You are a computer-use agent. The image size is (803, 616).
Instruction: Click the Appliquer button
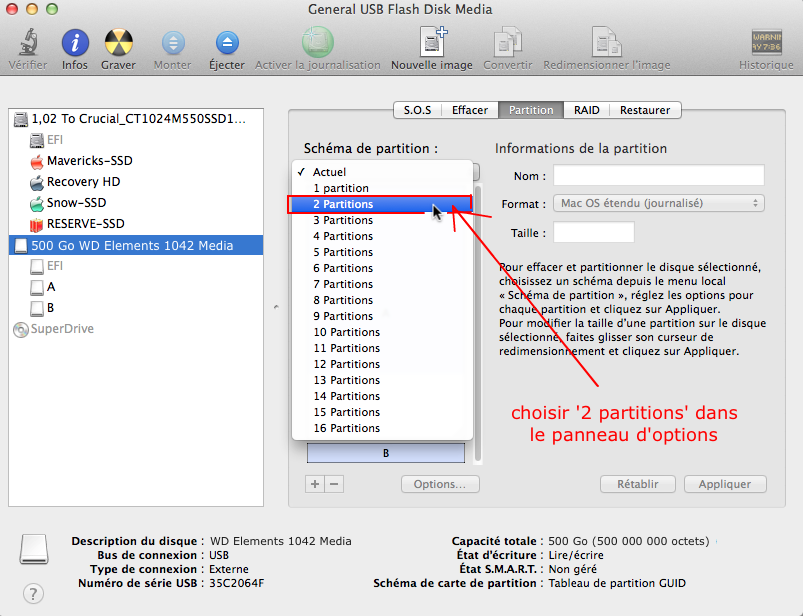pyautogui.click(x=725, y=484)
